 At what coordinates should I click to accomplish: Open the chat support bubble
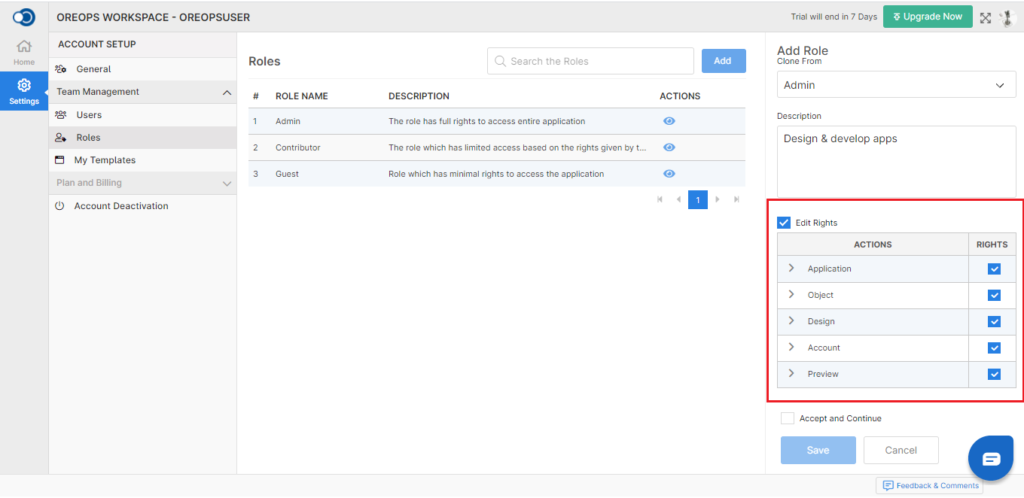pyautogui.click(x=991, y=459)
